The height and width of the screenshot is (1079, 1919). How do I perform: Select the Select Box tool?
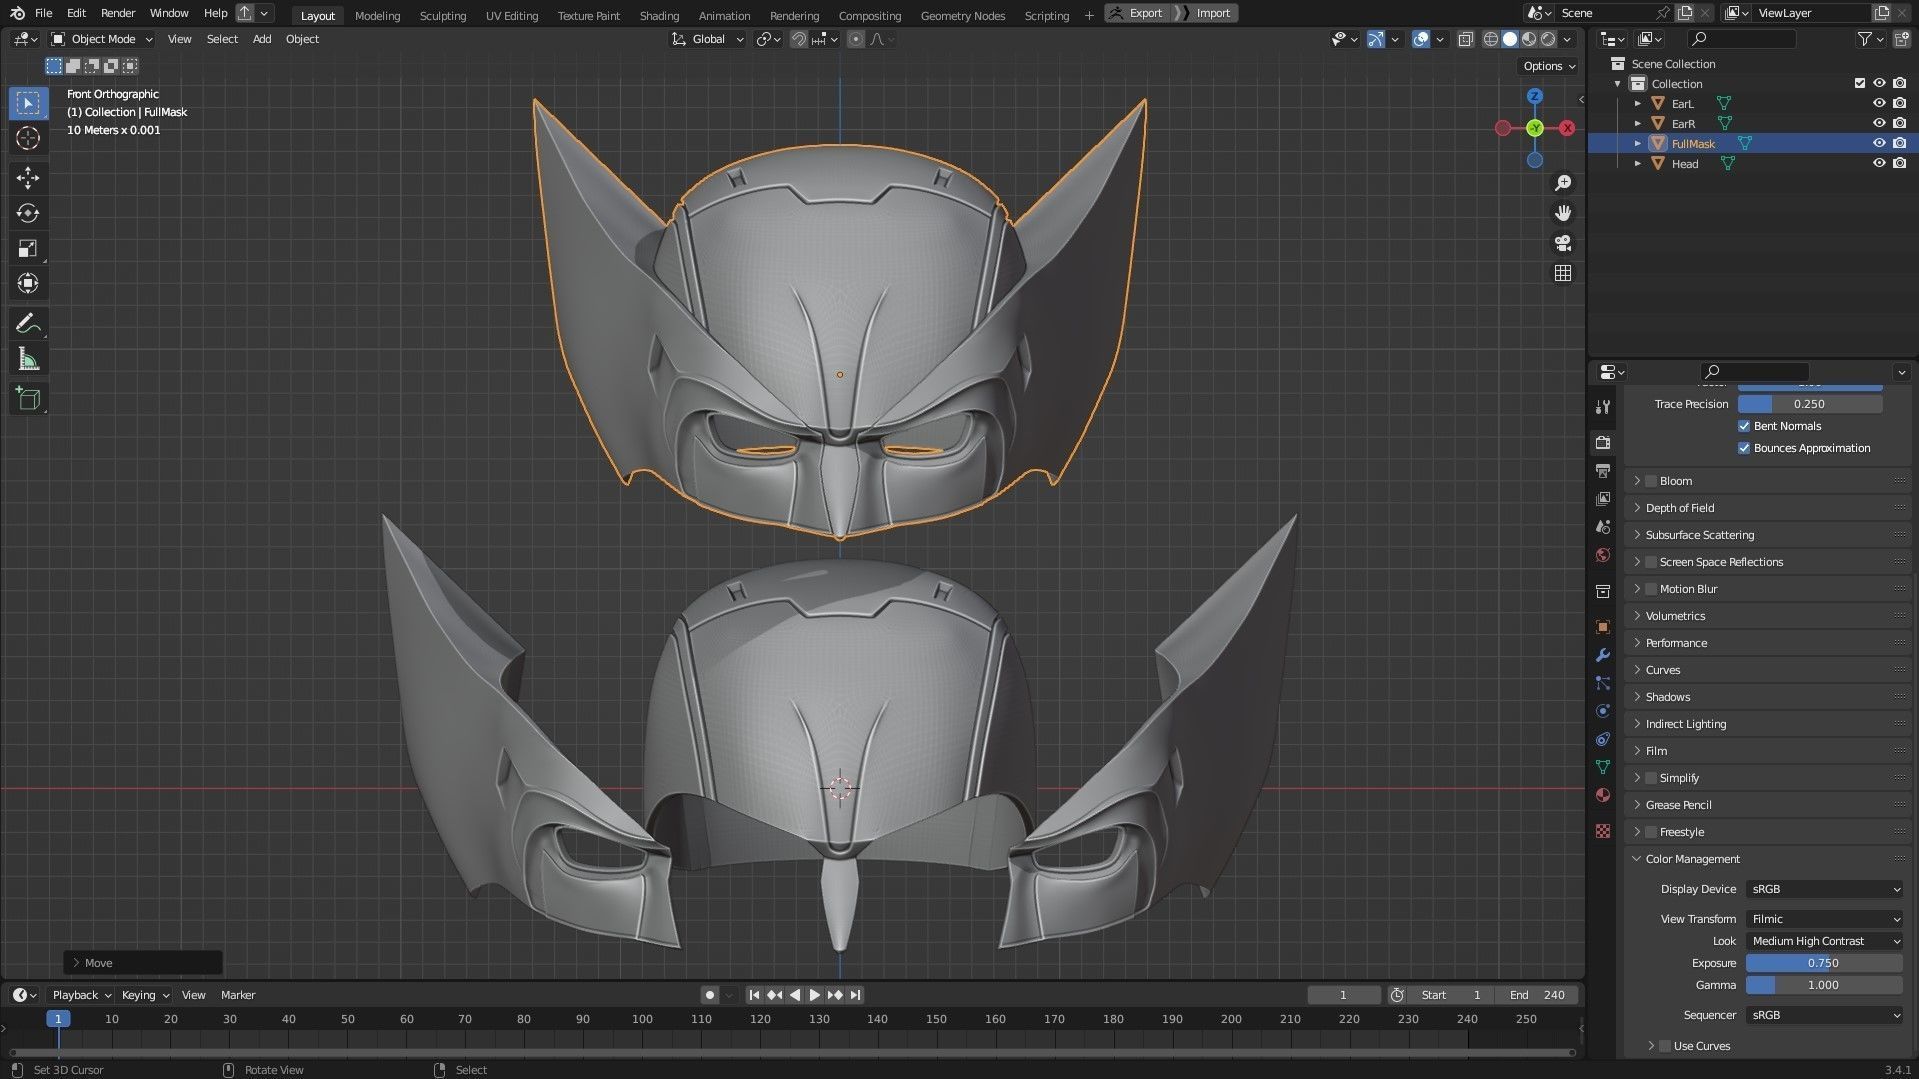point(28,103)
